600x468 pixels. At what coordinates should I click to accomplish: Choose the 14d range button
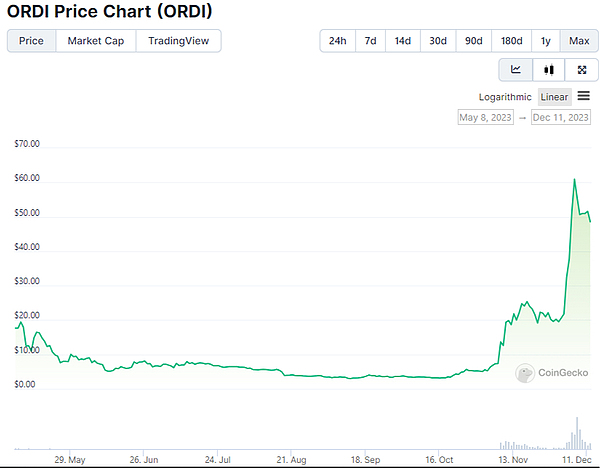pyautogui.click(x=402, y=41)
